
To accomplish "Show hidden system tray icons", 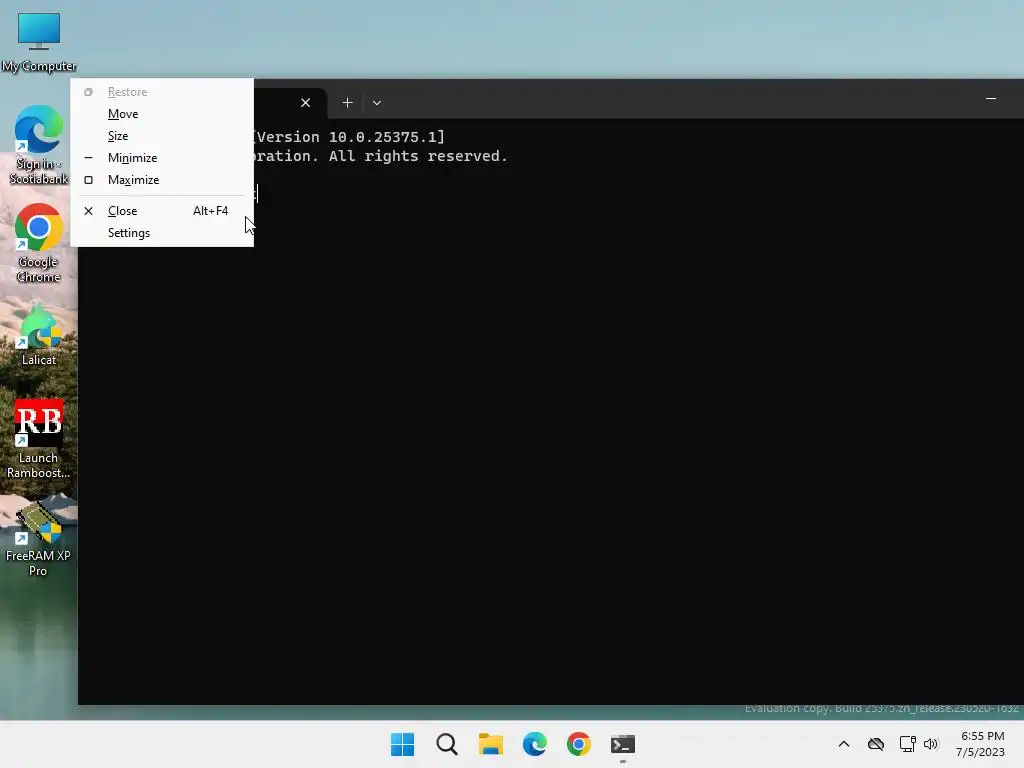I will 844,744.
